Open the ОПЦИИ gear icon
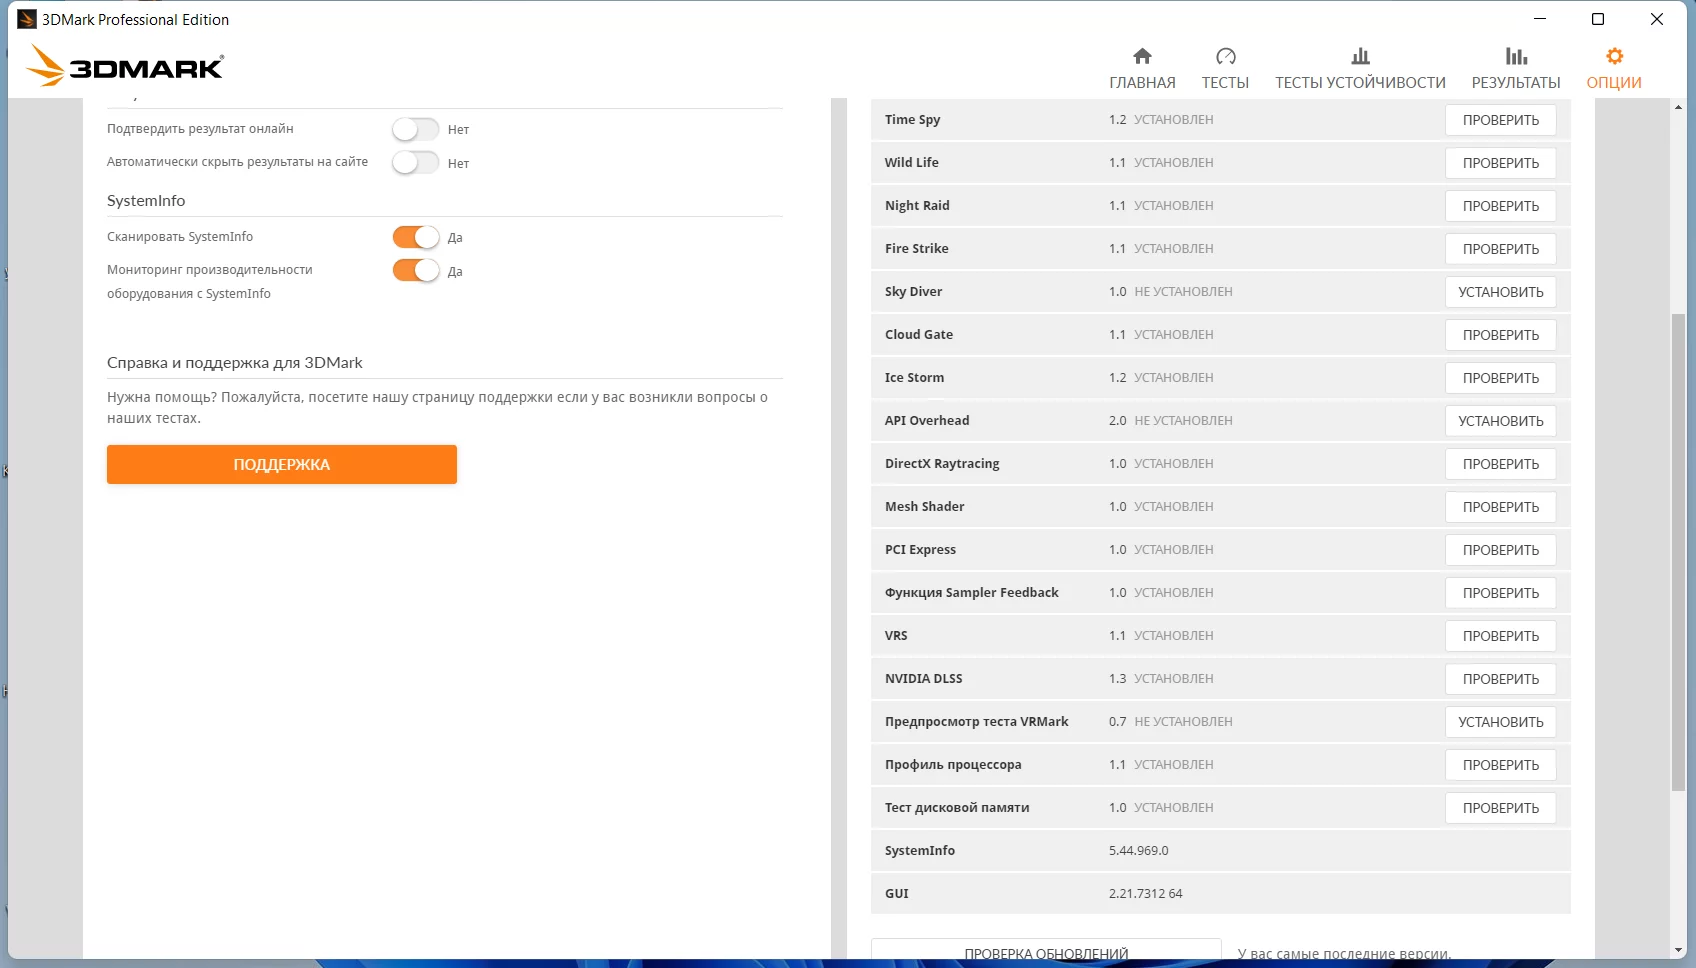 tap(1614, 56)
